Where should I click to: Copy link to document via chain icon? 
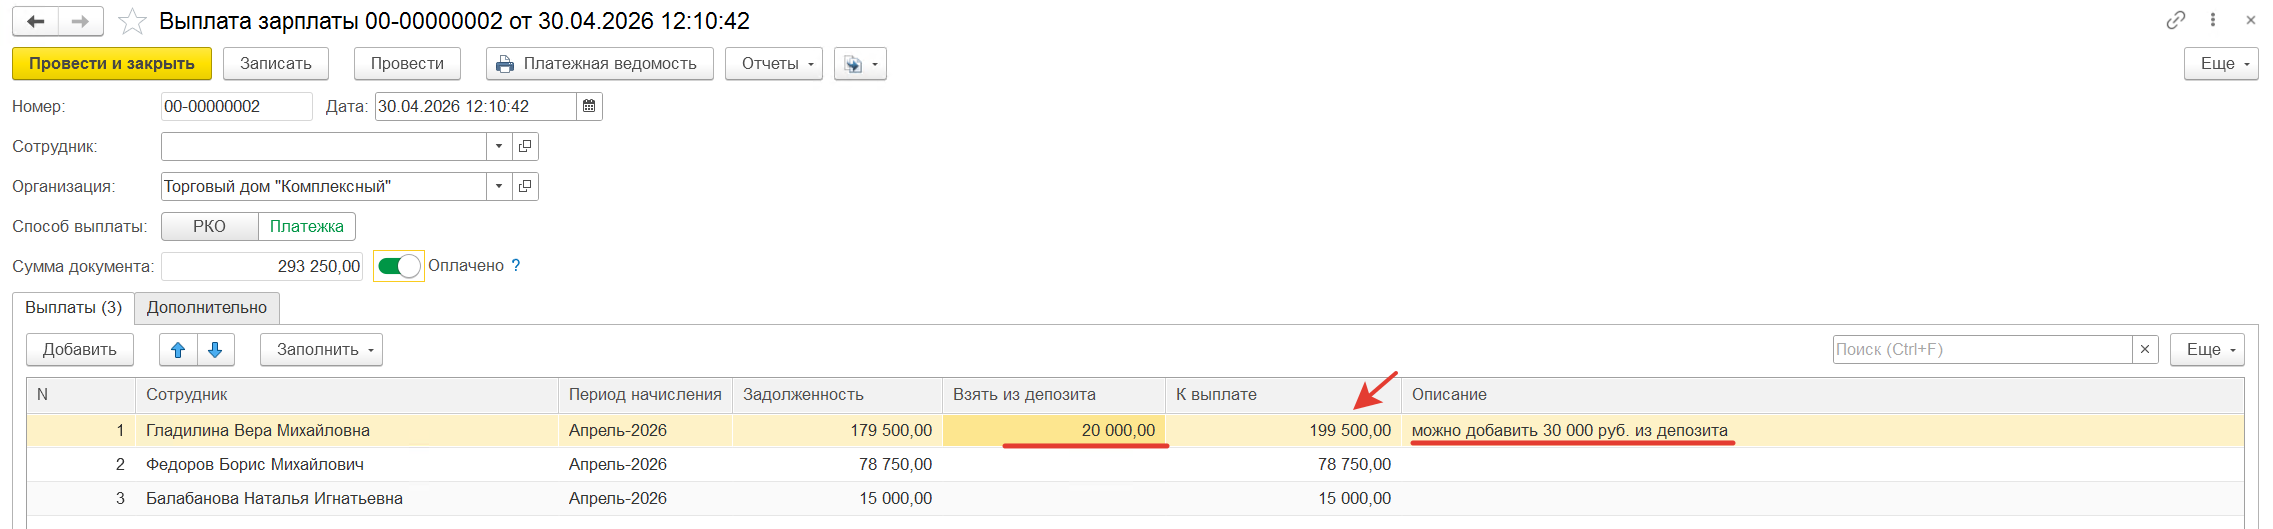click(2176, 20)
